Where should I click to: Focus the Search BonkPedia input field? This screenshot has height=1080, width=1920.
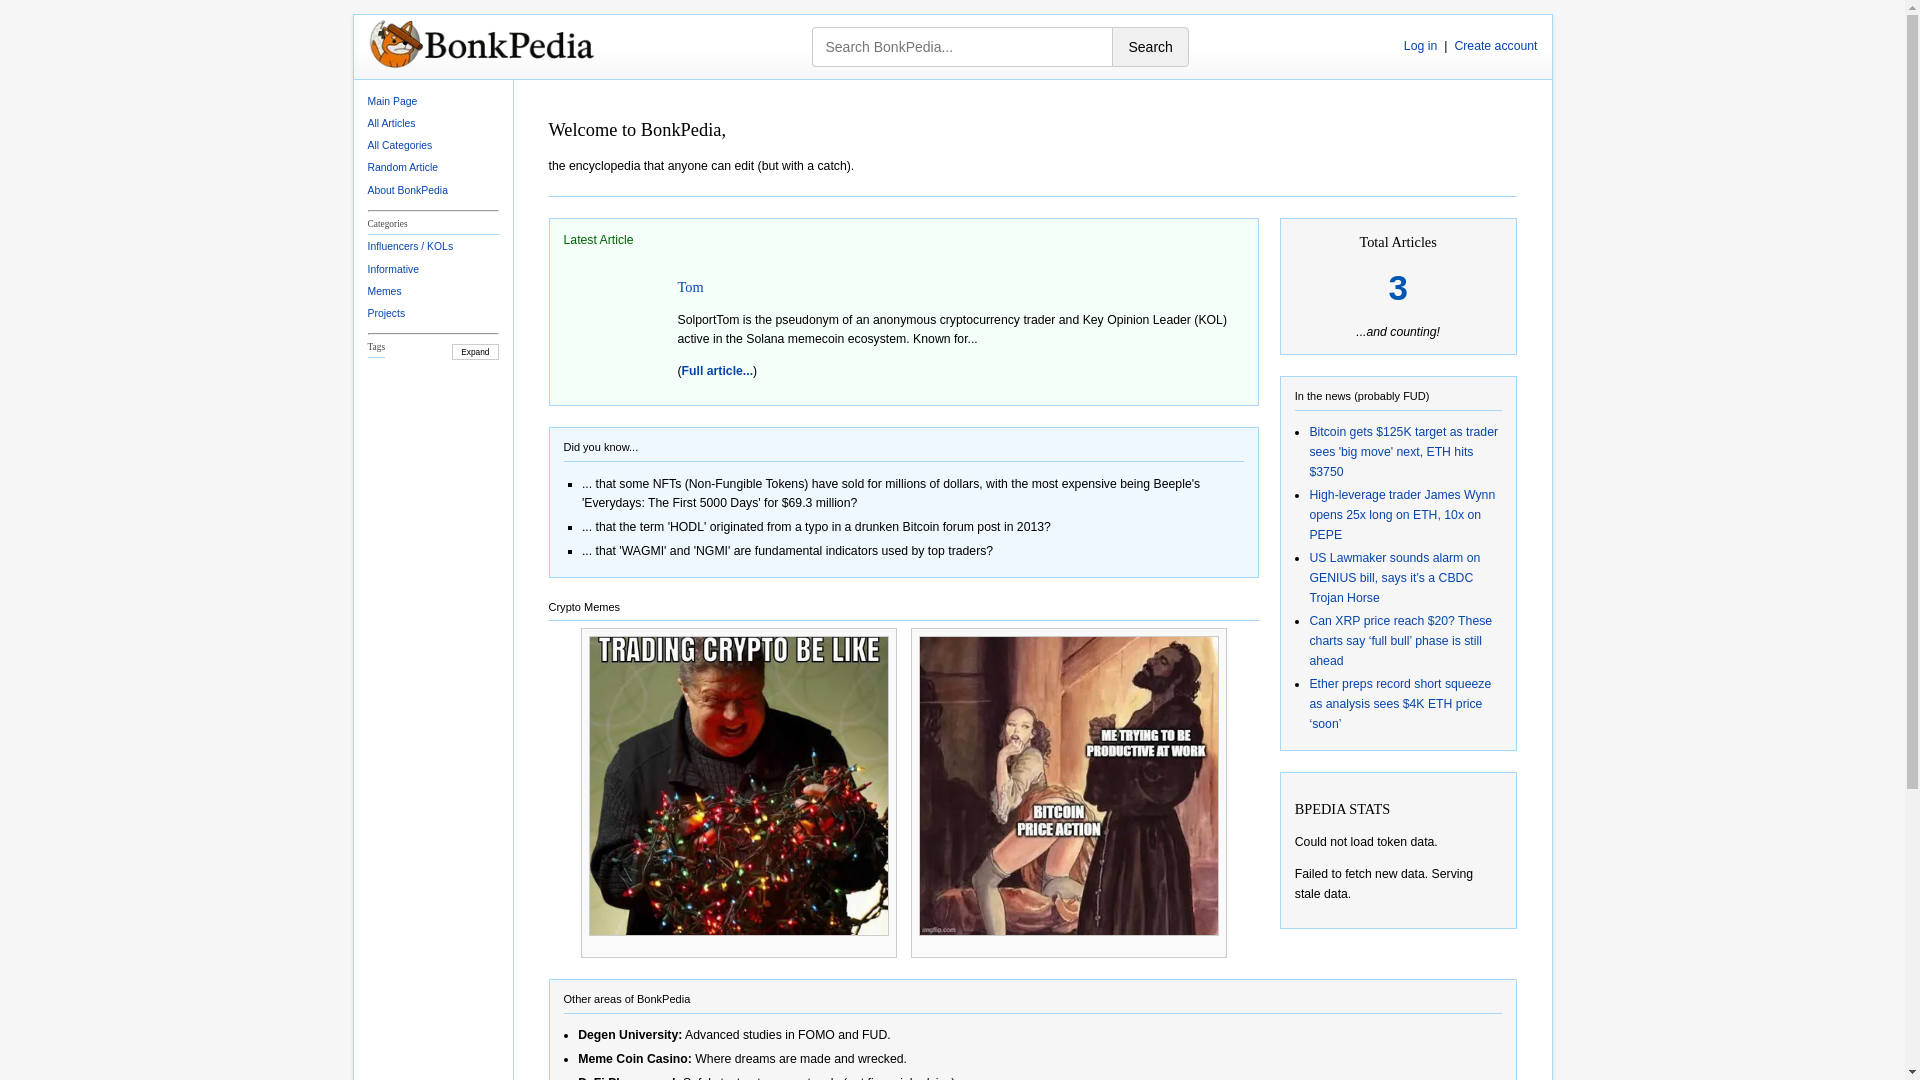(962, 47)
